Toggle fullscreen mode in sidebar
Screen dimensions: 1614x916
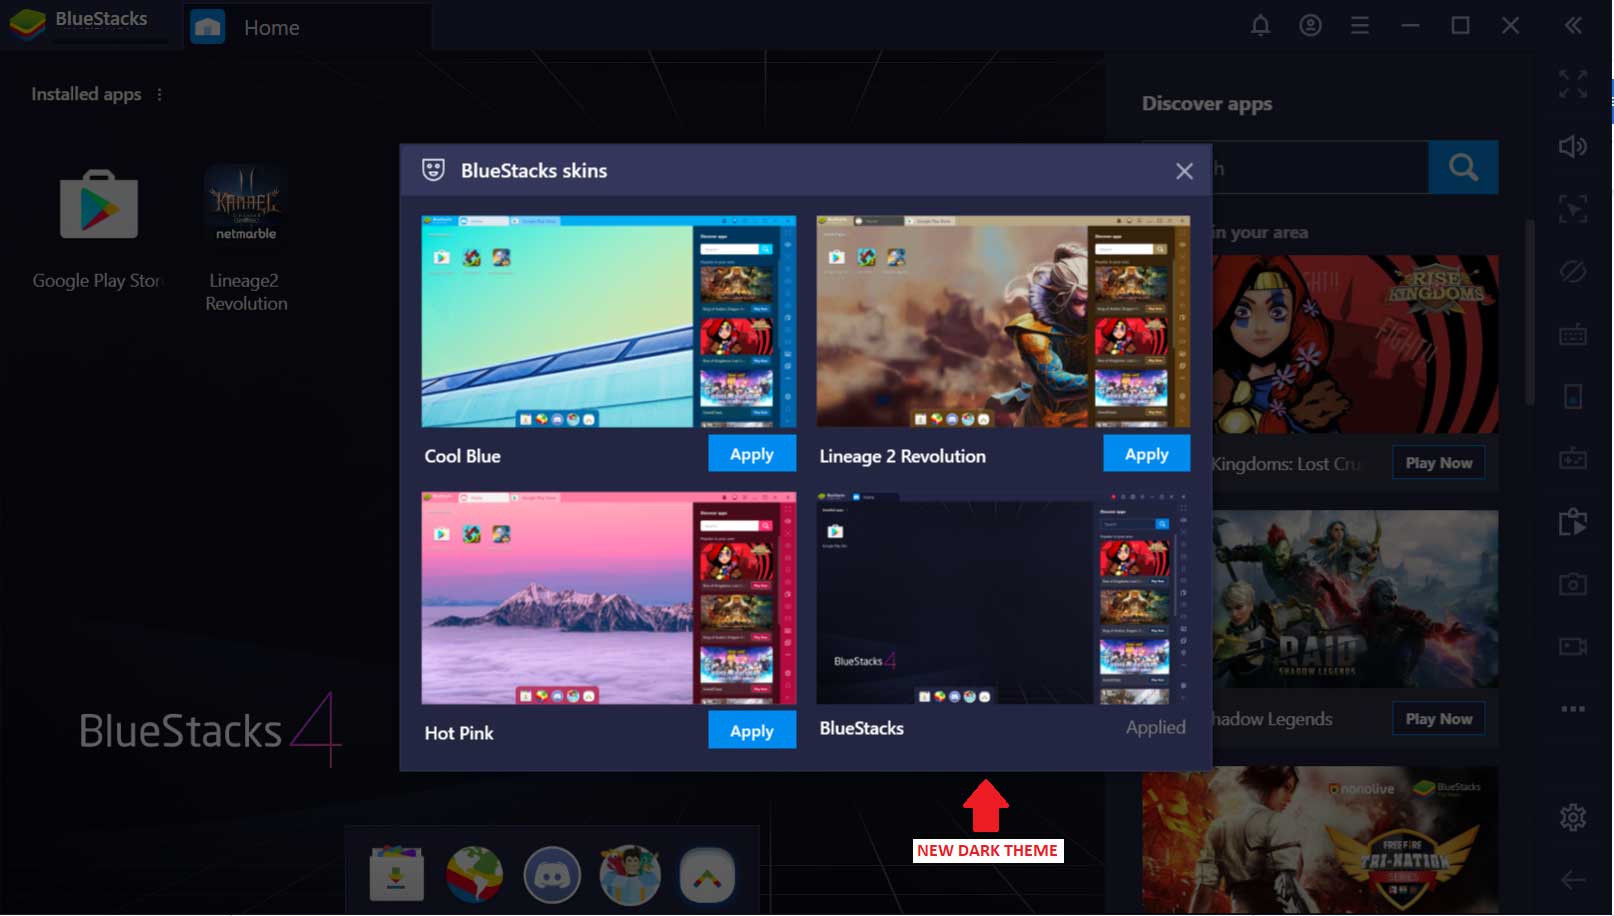(x=1573, y=84)
